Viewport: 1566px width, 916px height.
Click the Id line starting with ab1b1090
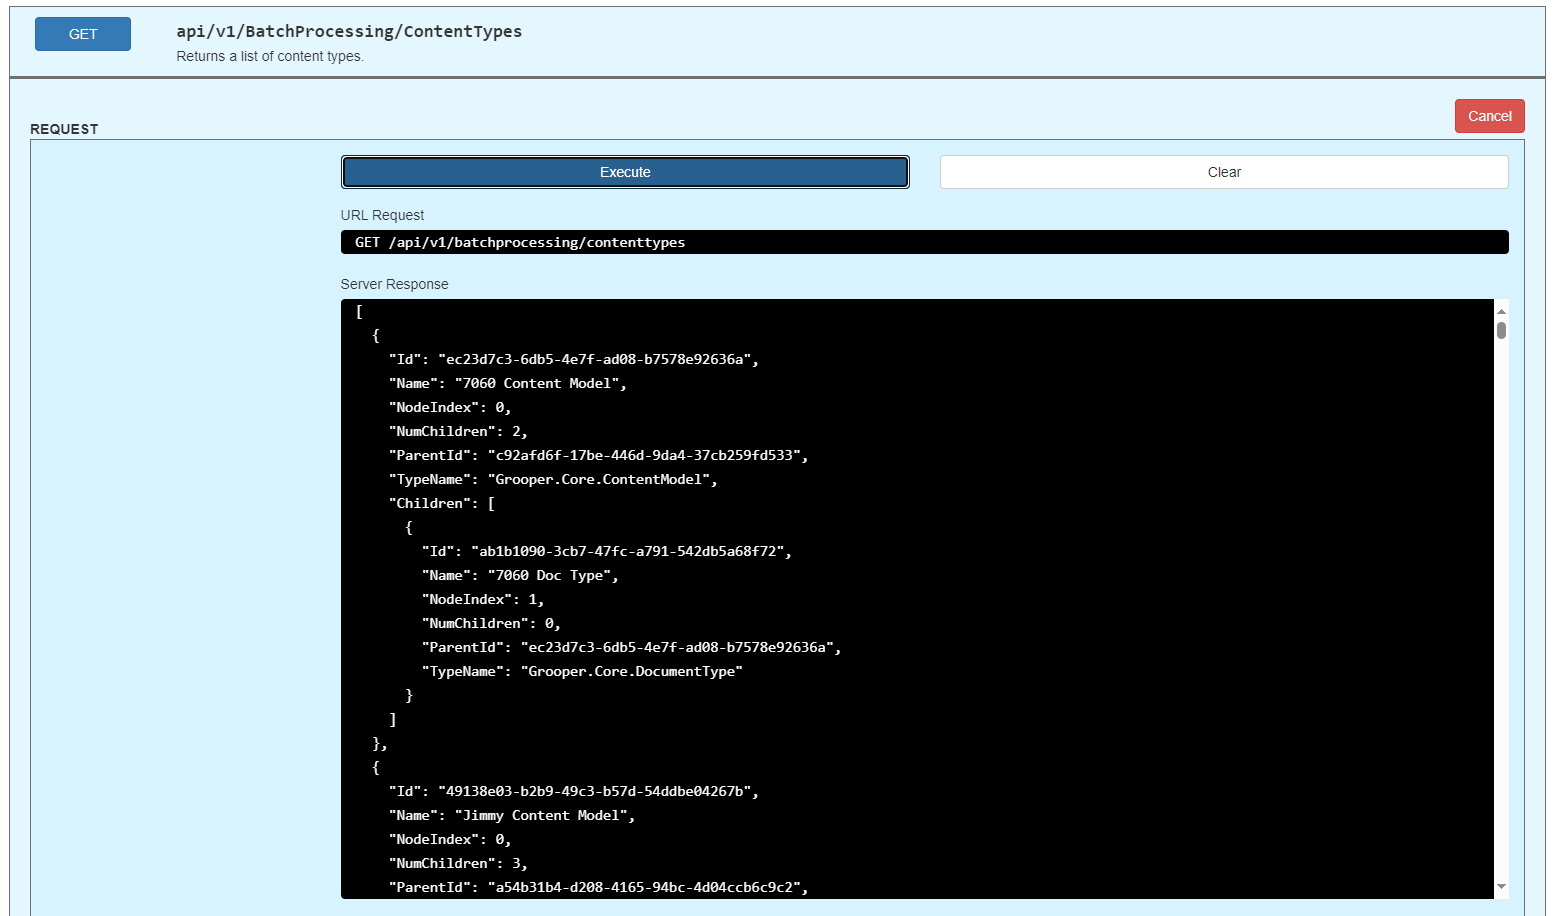(x=606, y=551)
